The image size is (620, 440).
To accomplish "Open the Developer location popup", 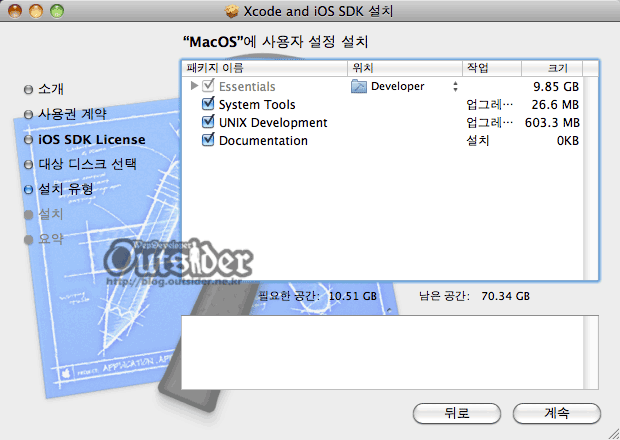I will coord(455,86).
